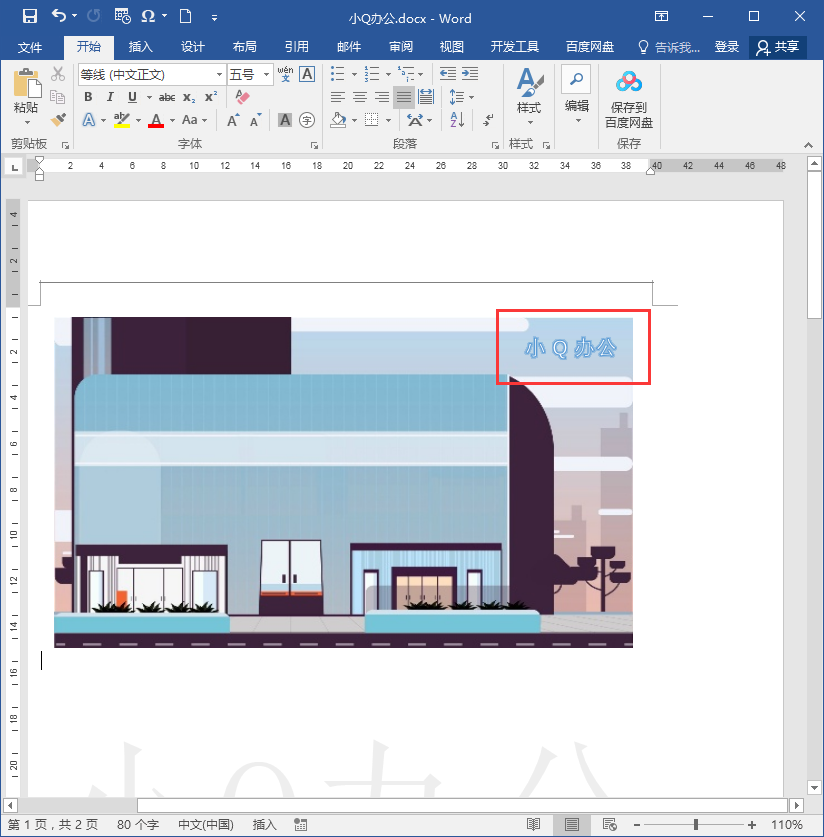Open Change Case Aa dropdown
Image resolution: width=824 pixels, height=837 pixels.
[x=194, y=120]
